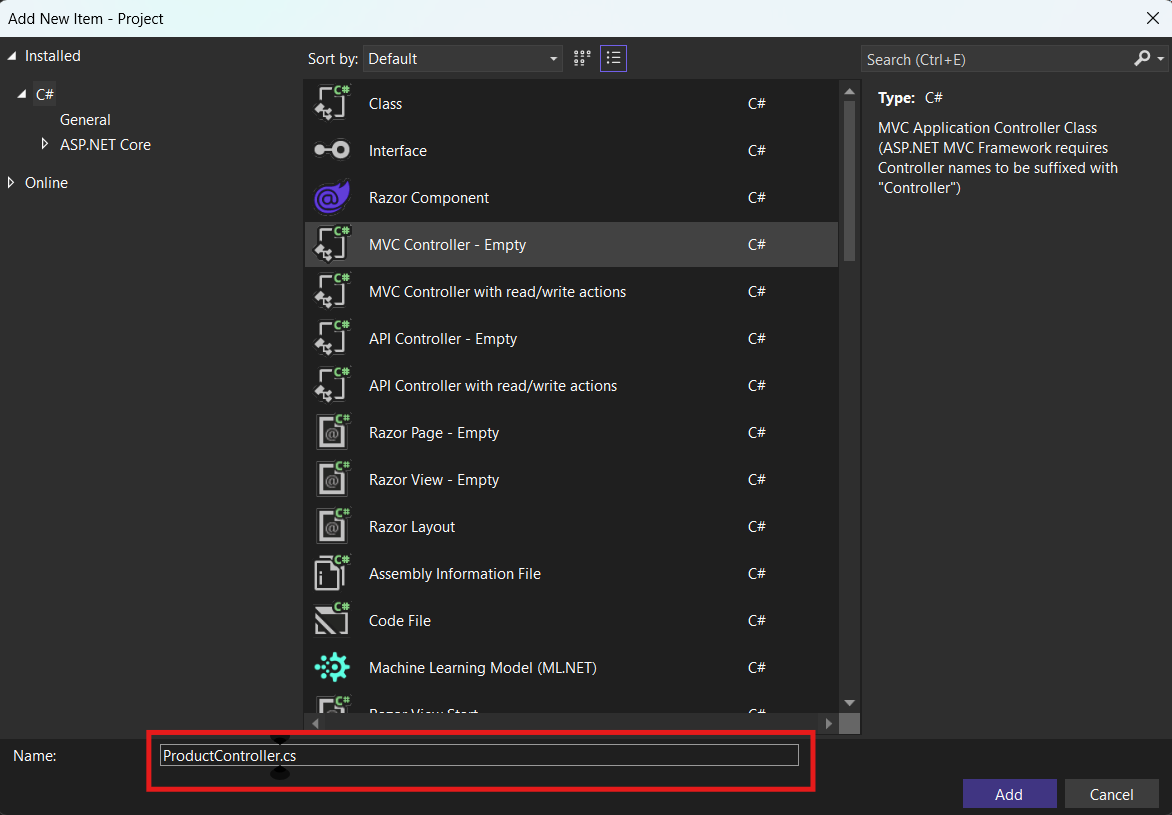
Task: Choose the Razor Component icon
Action: [332, 198]
